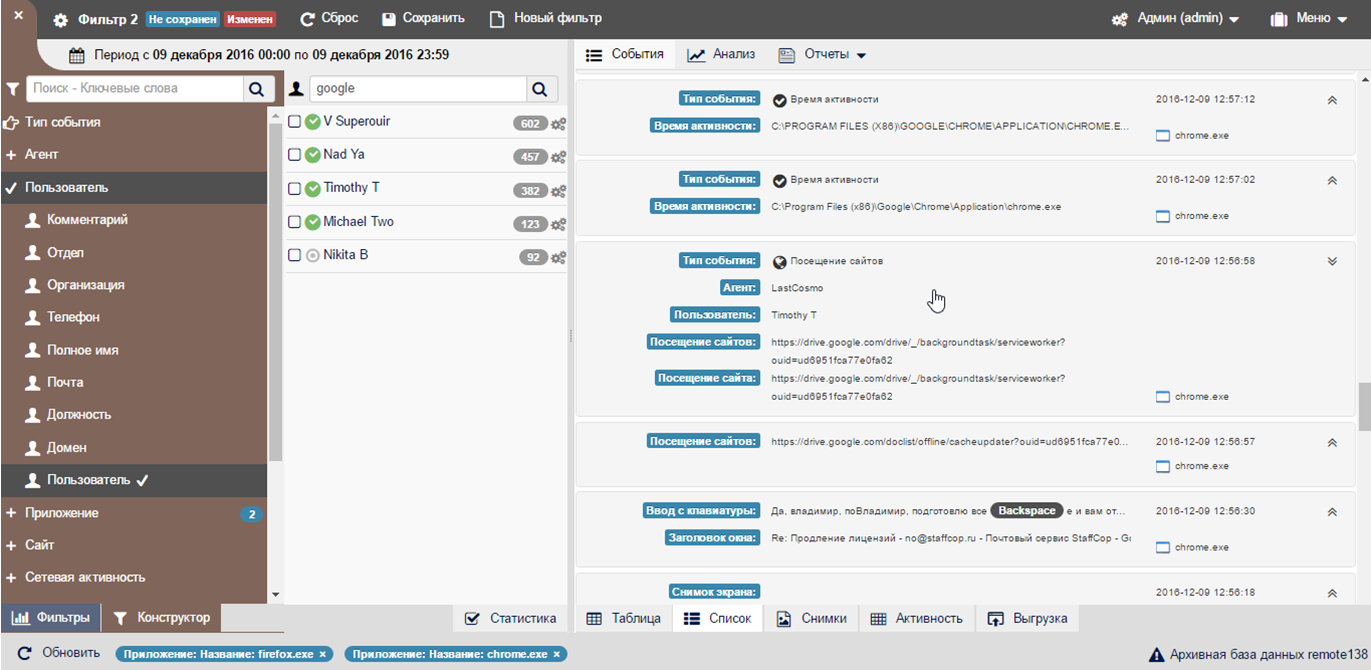
Task: Tick the checkbox for Nikita B
Action: tap(294, 255)
